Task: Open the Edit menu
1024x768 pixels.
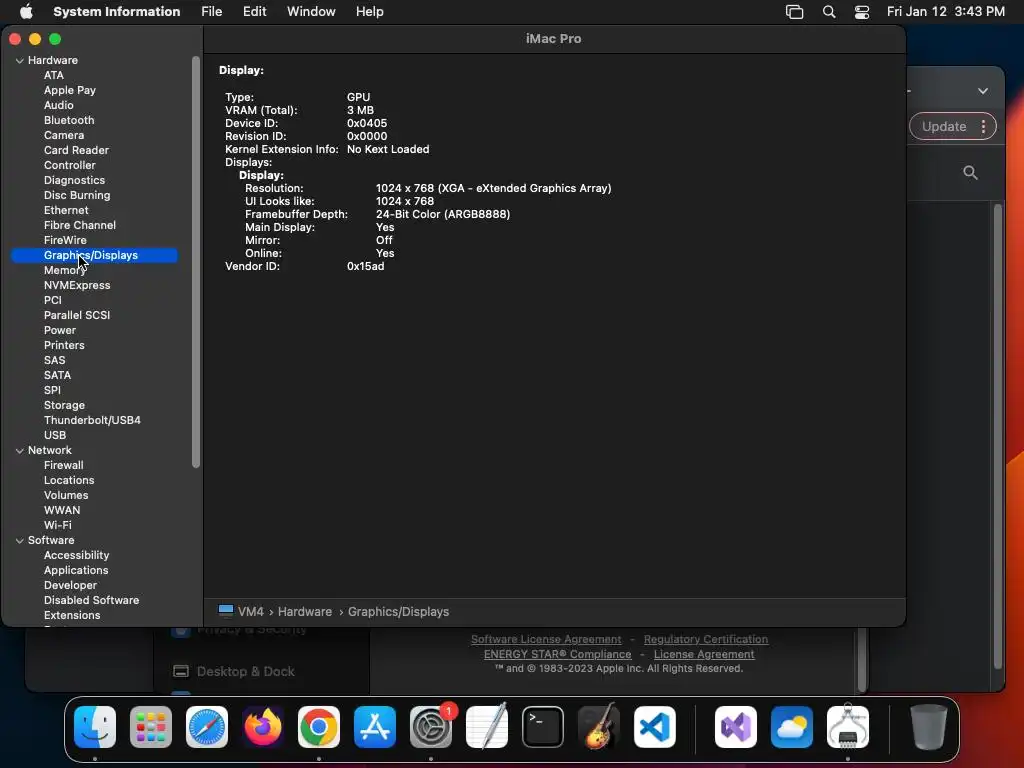Action: click(x=255, y=11)
